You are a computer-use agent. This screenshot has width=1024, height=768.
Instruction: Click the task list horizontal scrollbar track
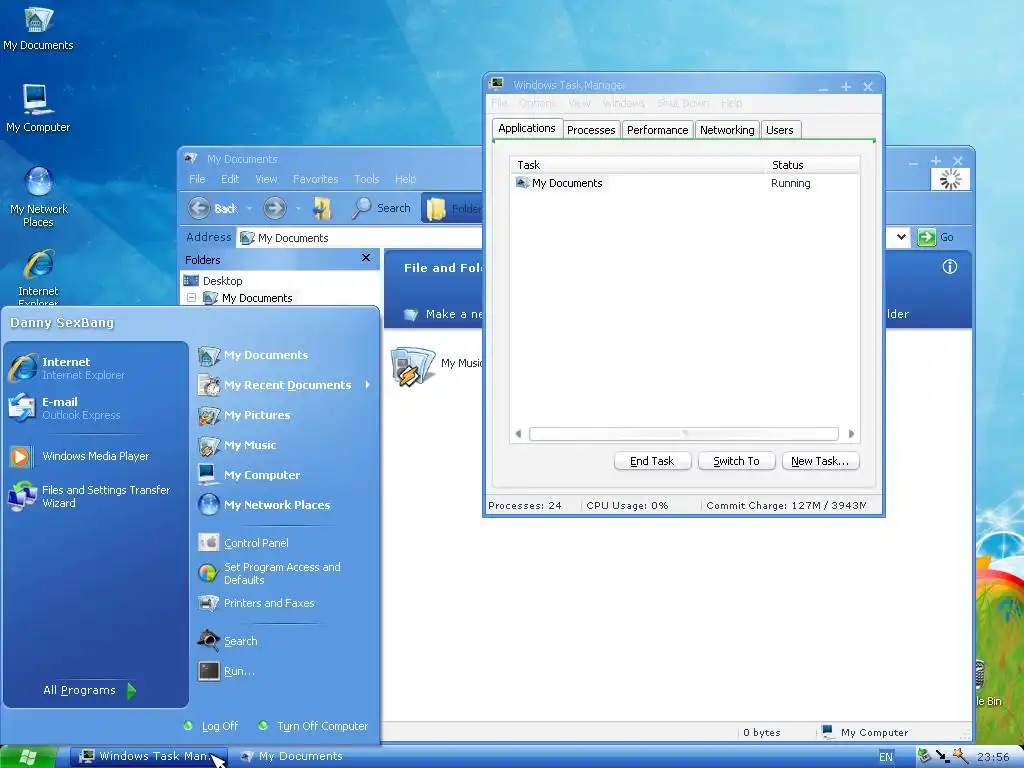(684, 434)
